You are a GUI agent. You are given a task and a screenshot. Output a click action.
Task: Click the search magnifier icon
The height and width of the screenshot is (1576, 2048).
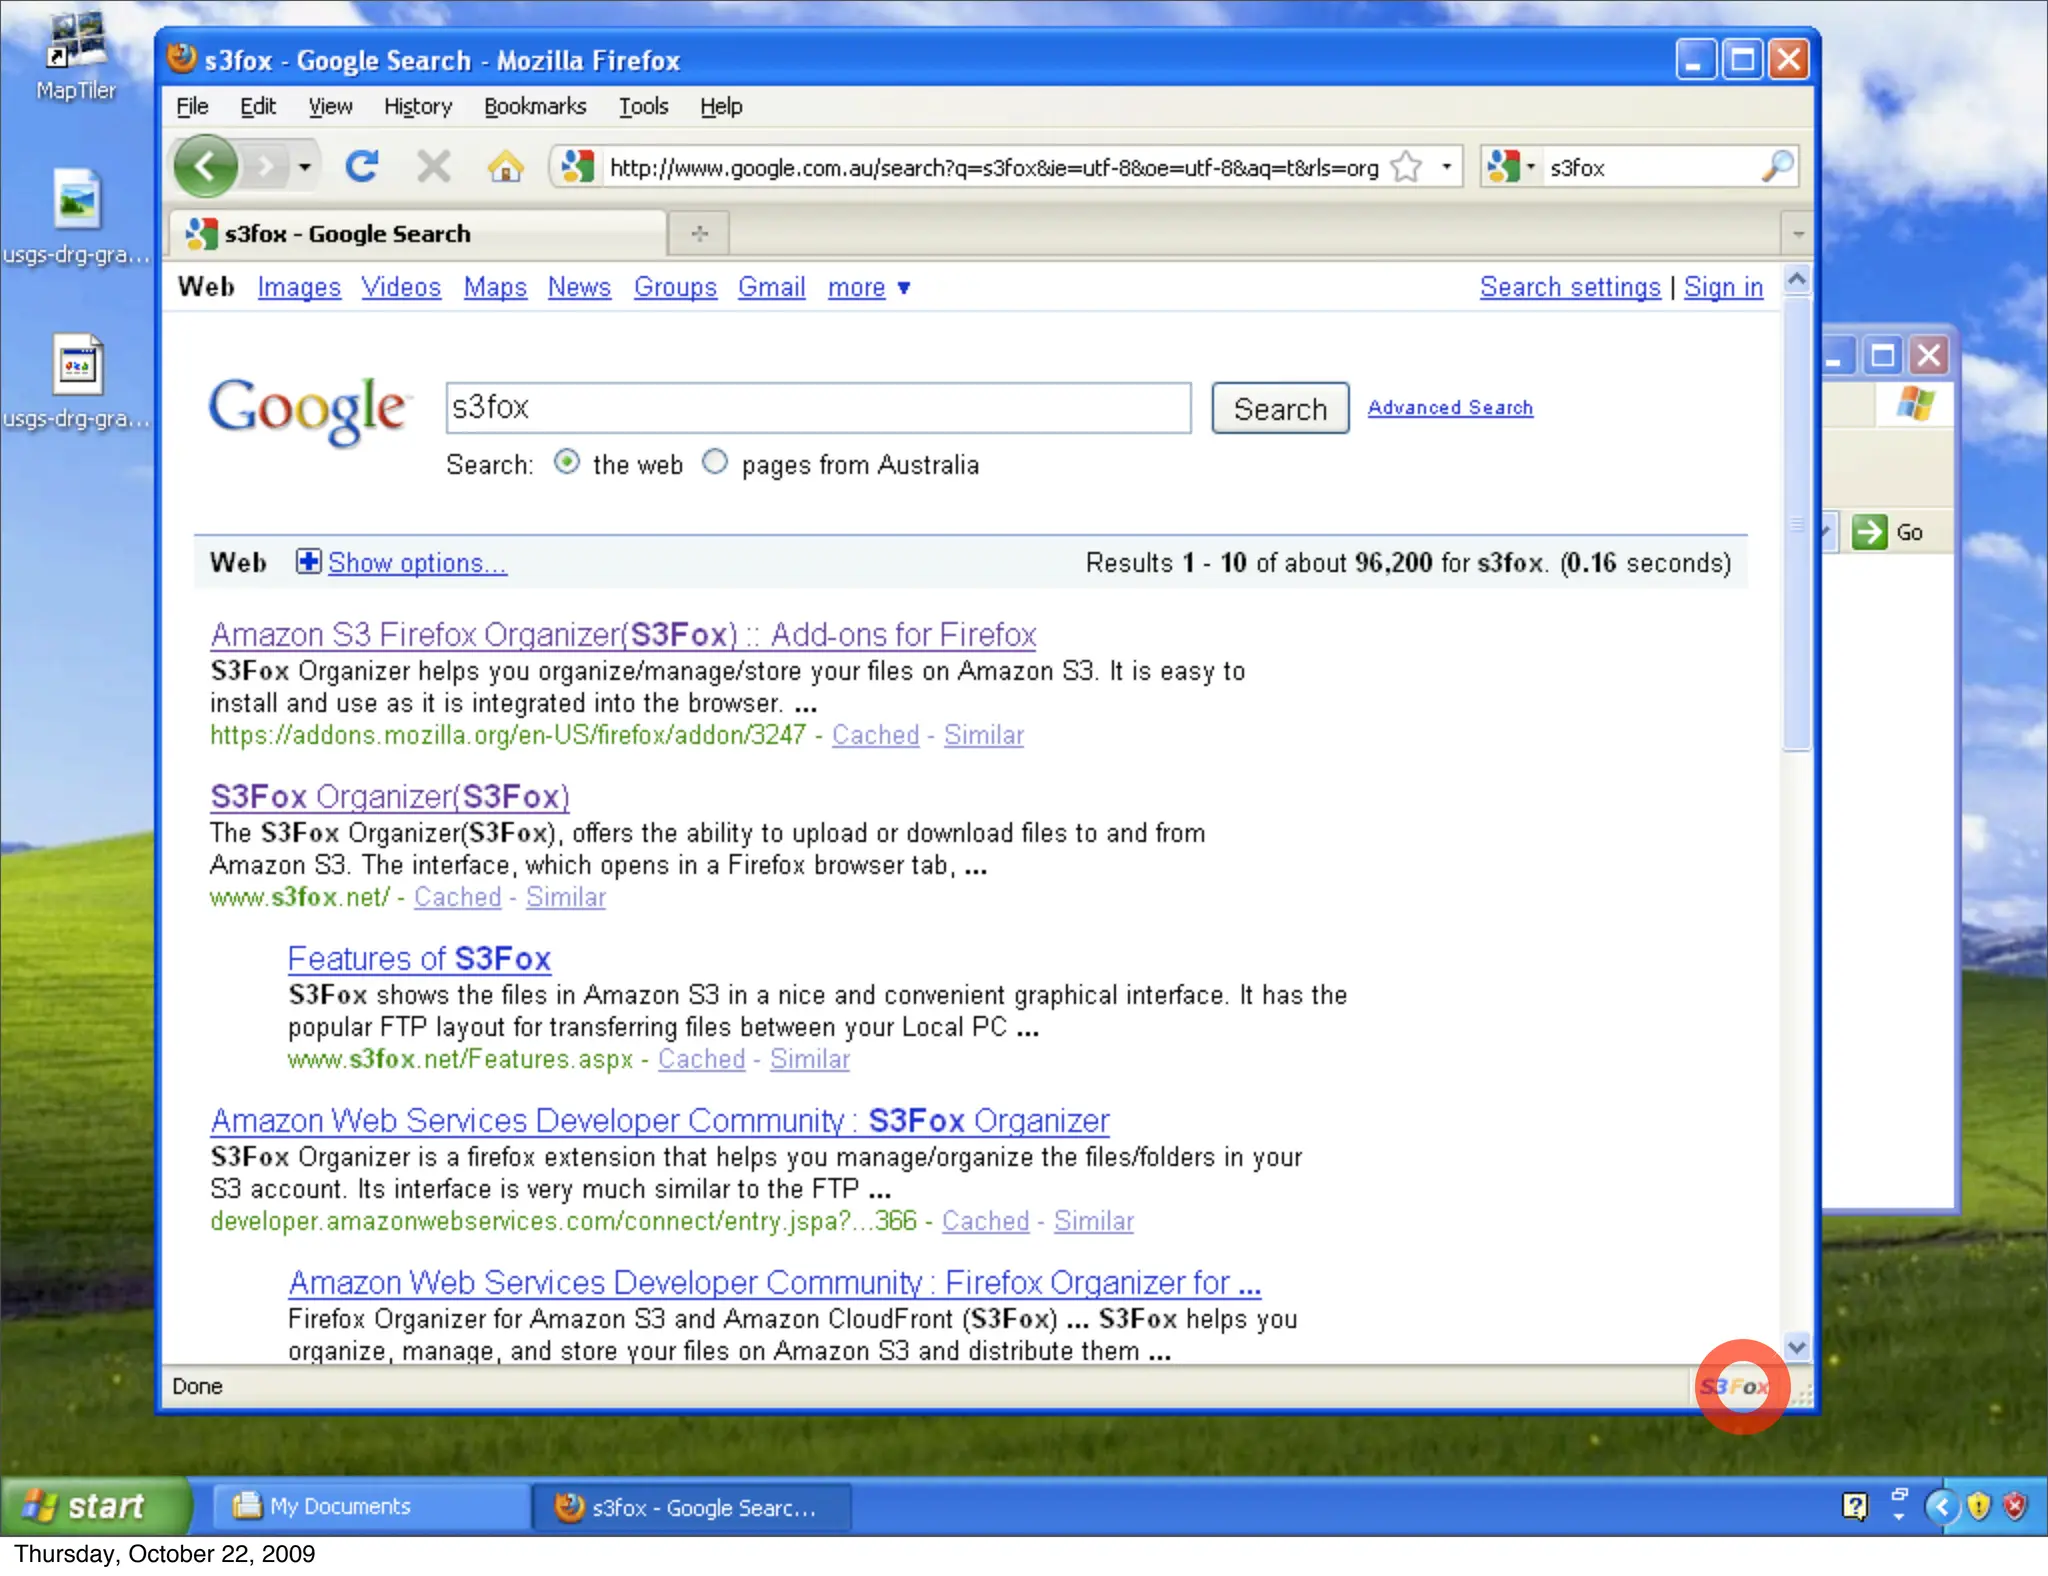pyautogui.click(x=1776, y=166)
